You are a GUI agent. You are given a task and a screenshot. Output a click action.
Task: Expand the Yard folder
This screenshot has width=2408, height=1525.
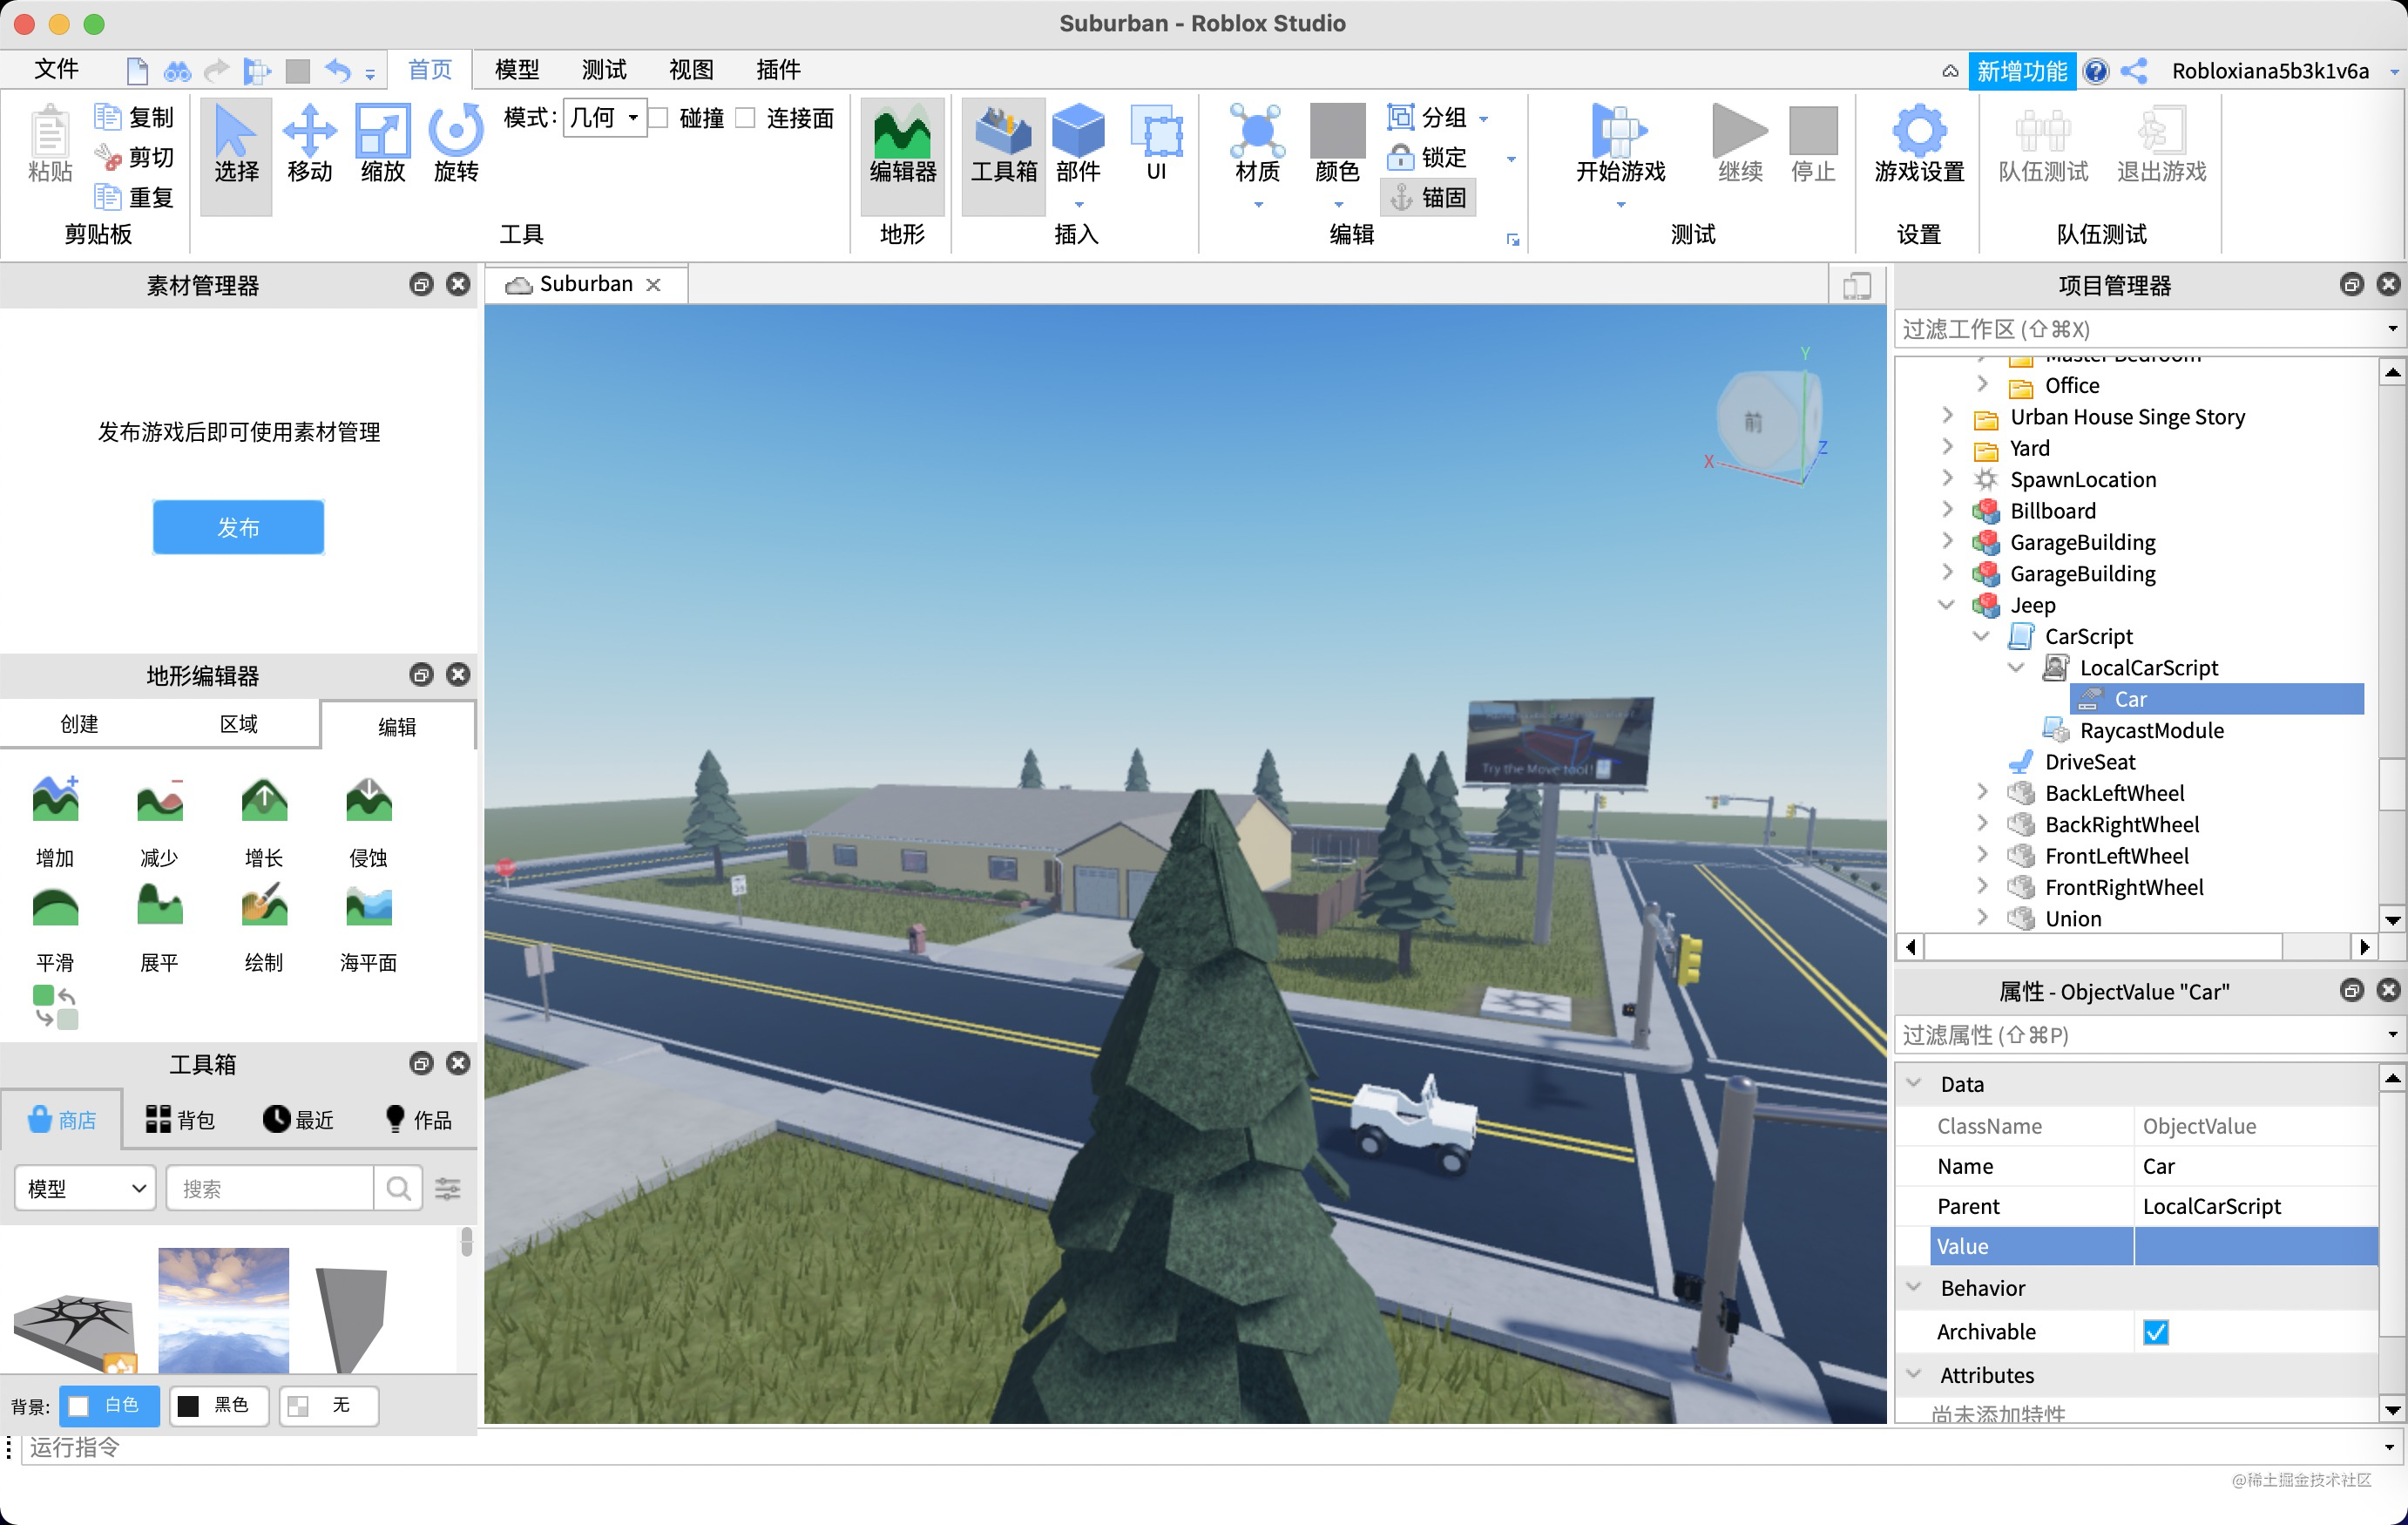(1946, 448)
